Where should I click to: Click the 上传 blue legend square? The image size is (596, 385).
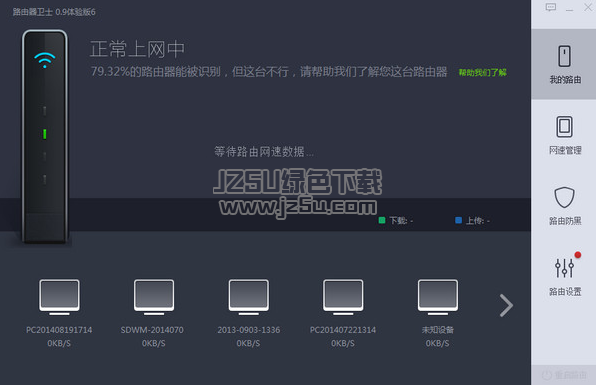458,220
